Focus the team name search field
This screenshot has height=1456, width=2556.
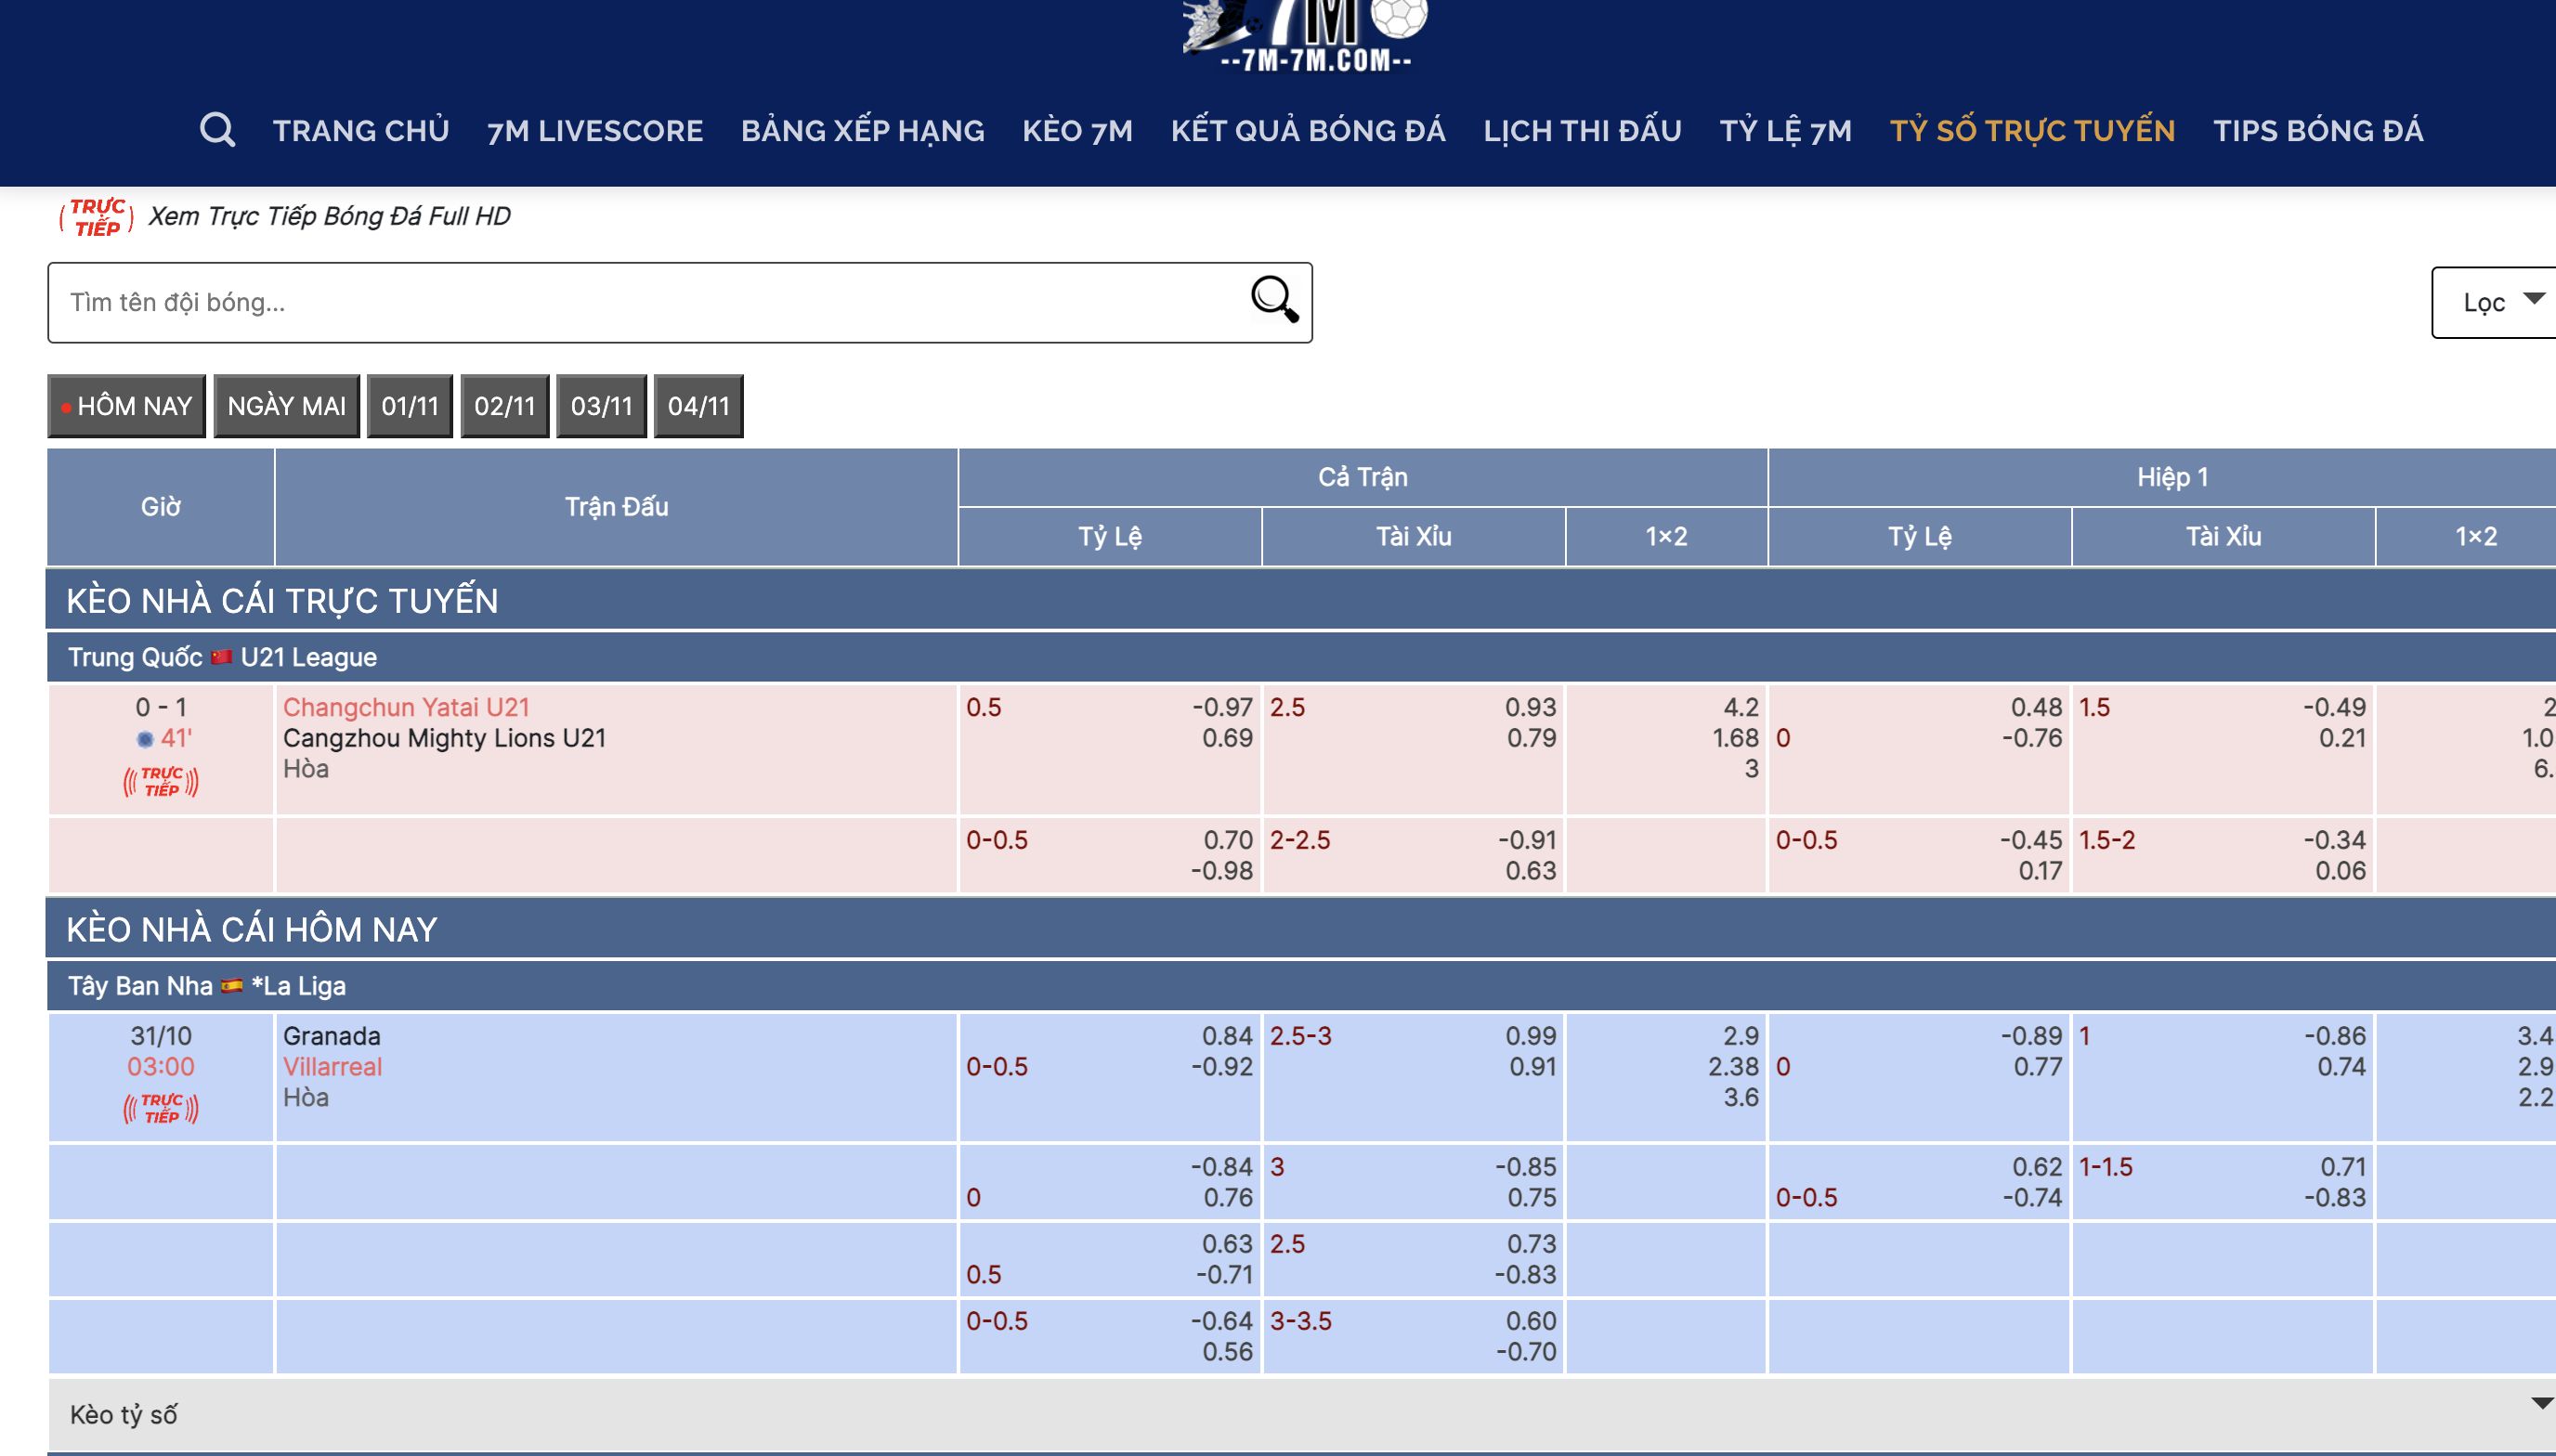(640, 302)
